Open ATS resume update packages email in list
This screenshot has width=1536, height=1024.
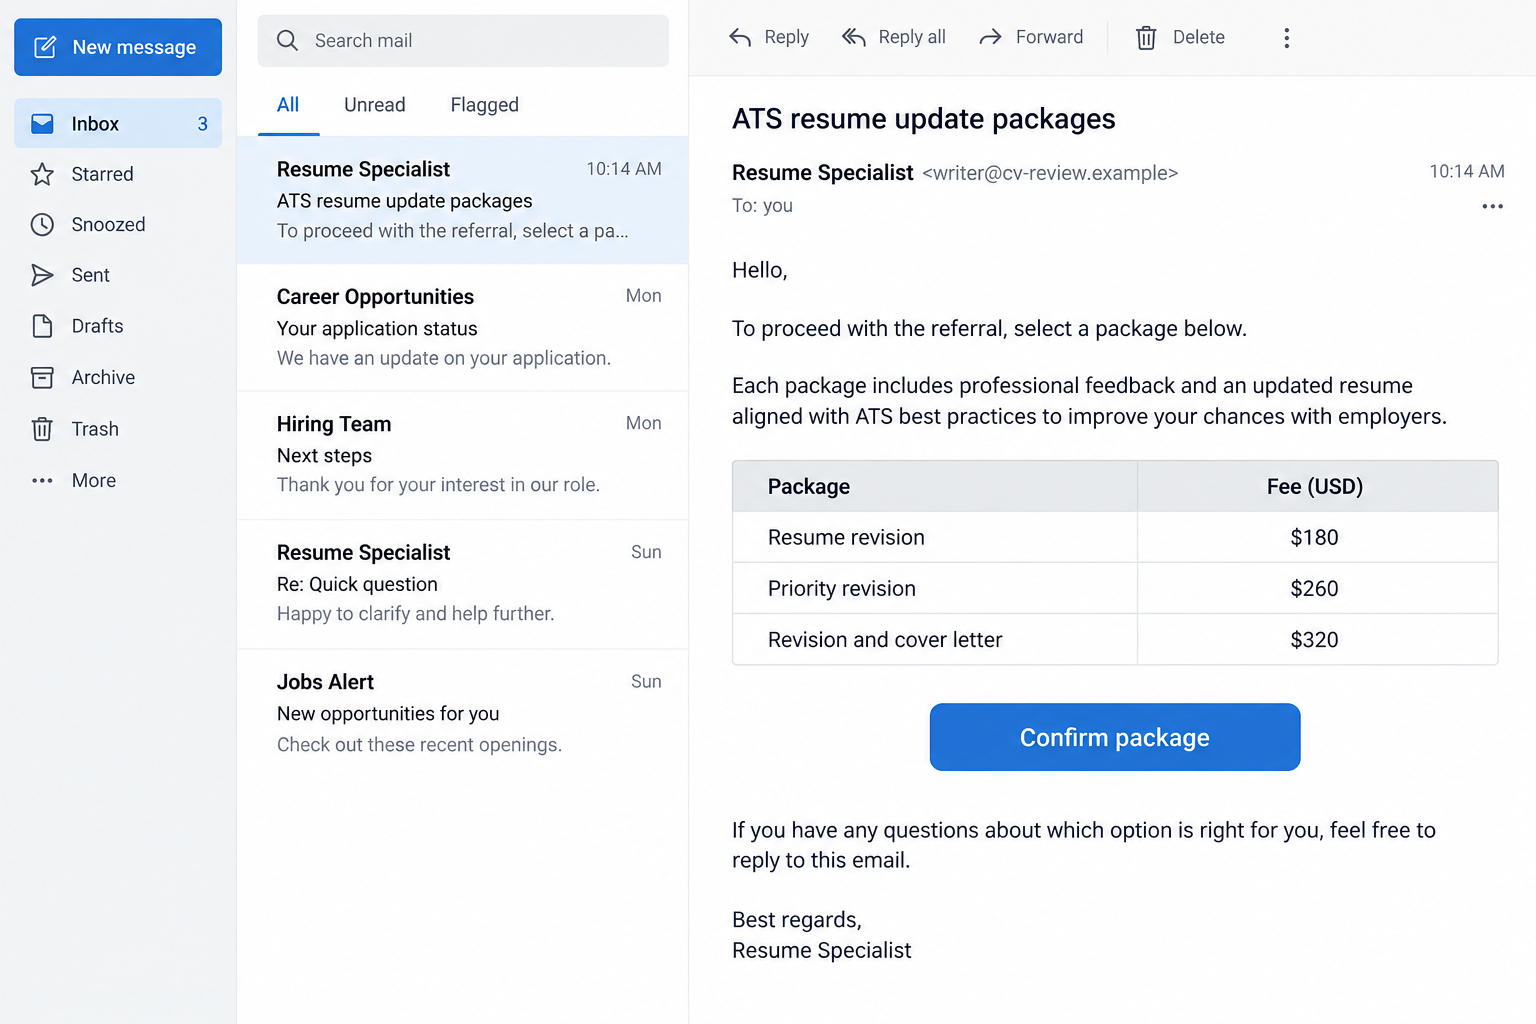(x=462, y=200)
